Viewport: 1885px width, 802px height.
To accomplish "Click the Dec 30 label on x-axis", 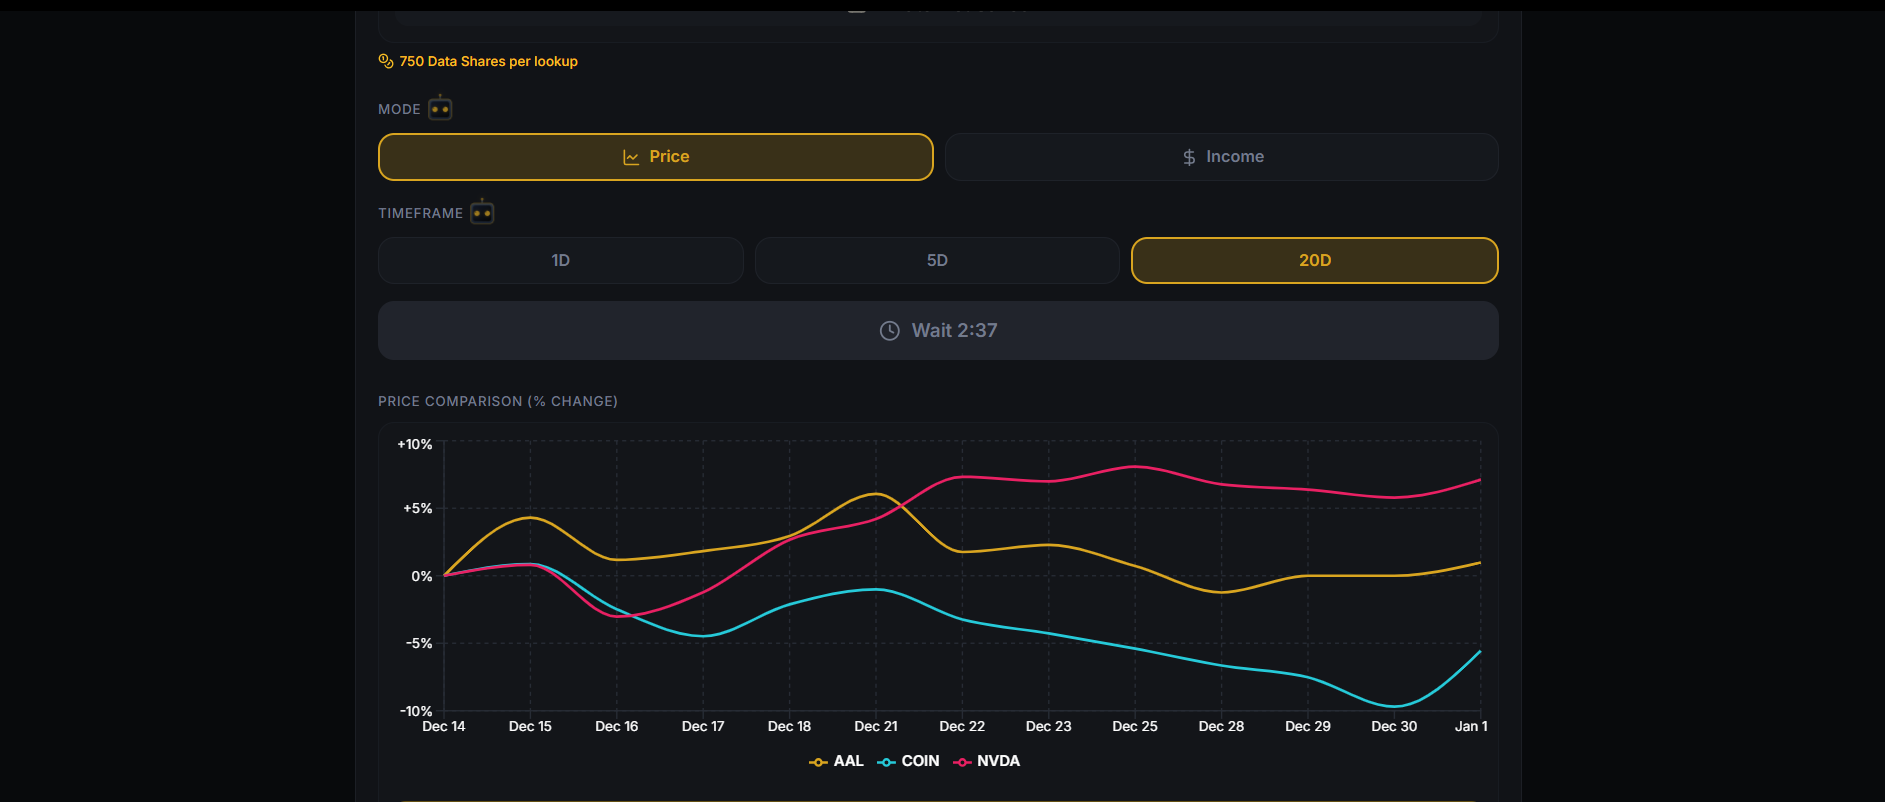I will (1393, 726).
